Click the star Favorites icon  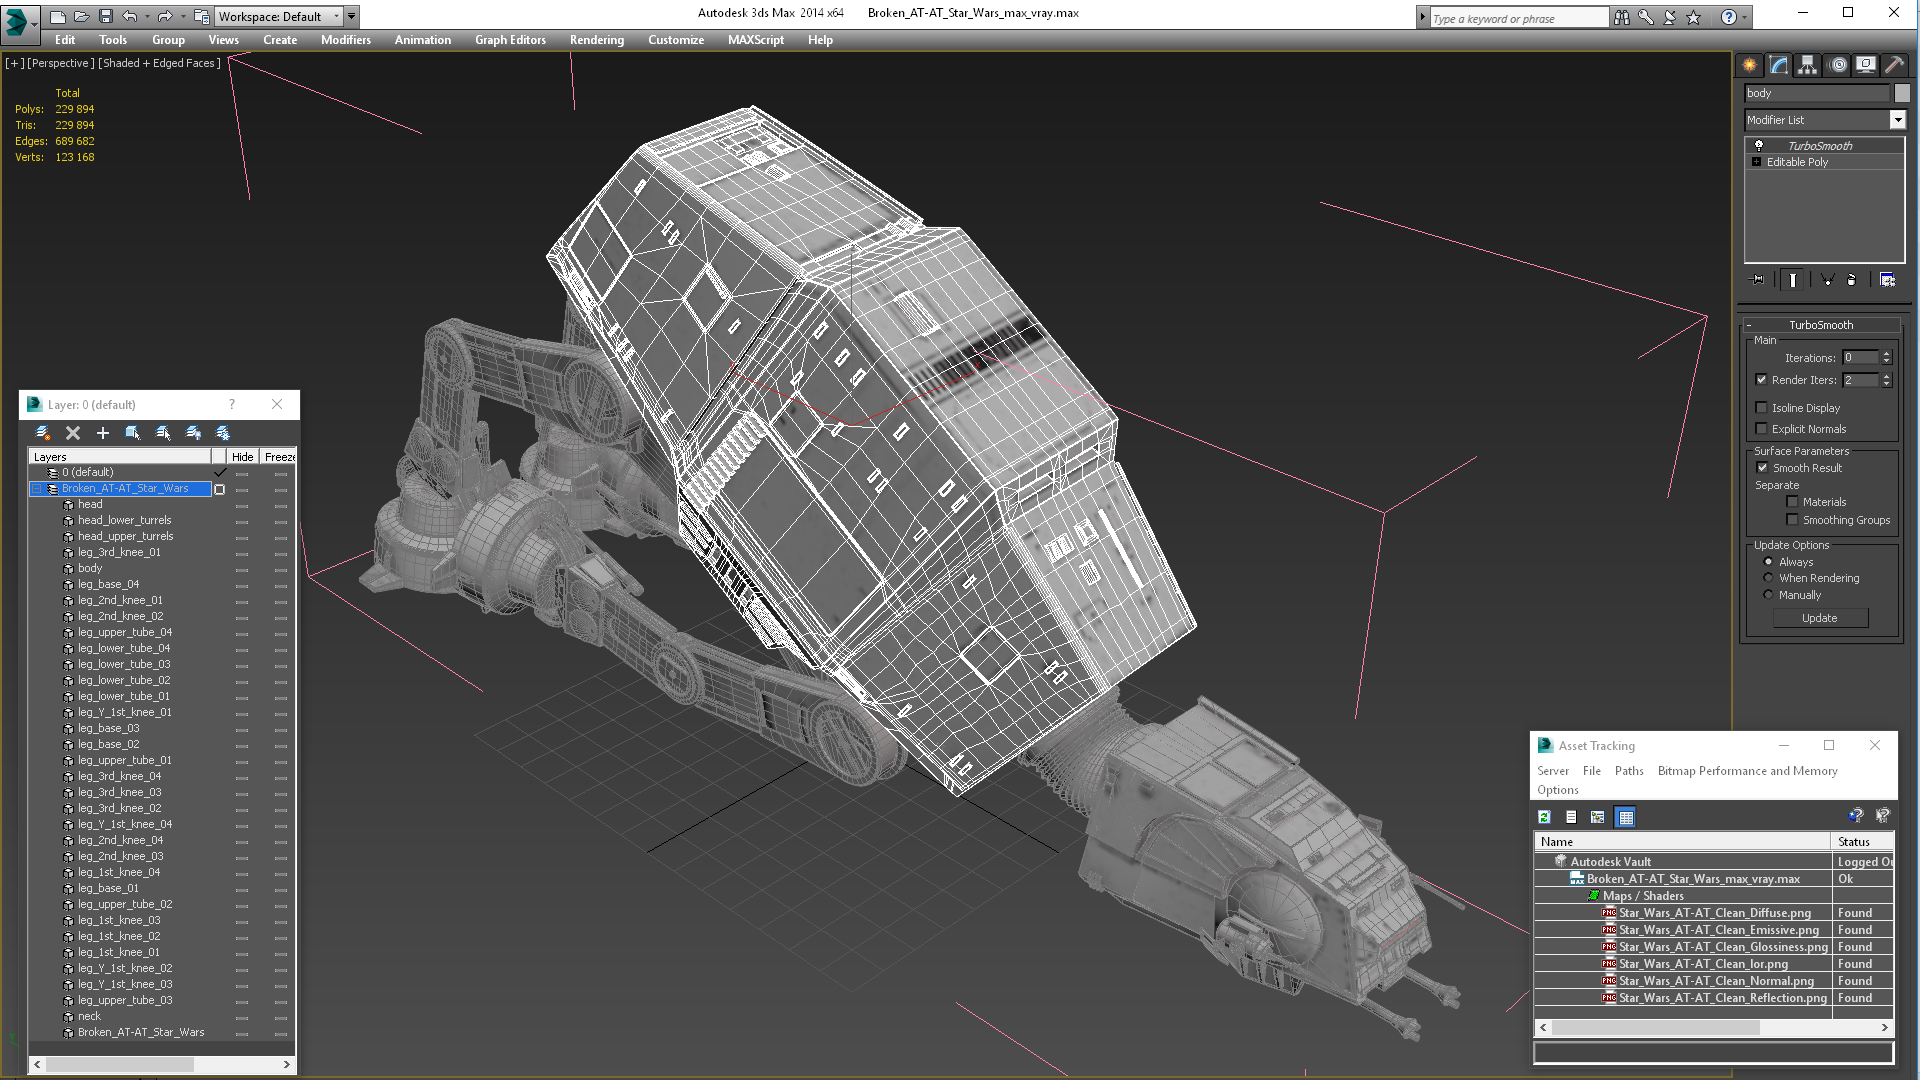click(x=1693, y=17)
